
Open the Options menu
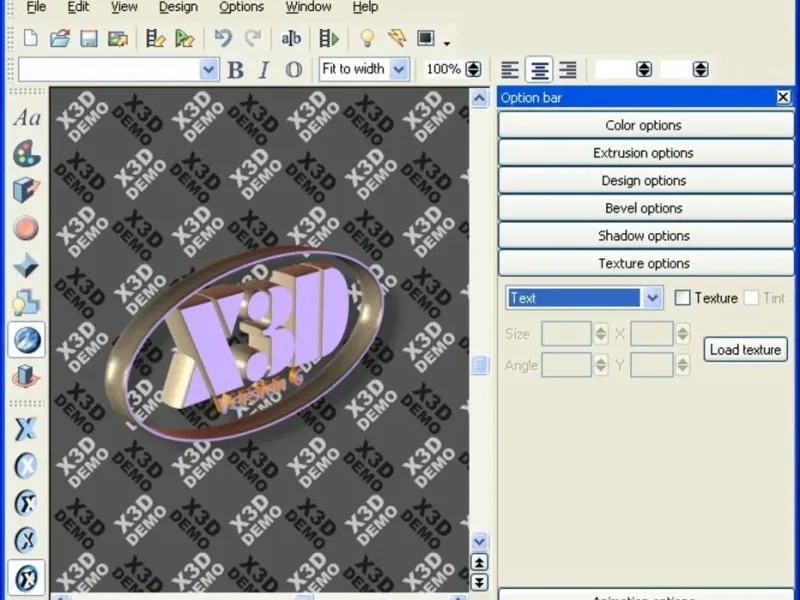241,7
